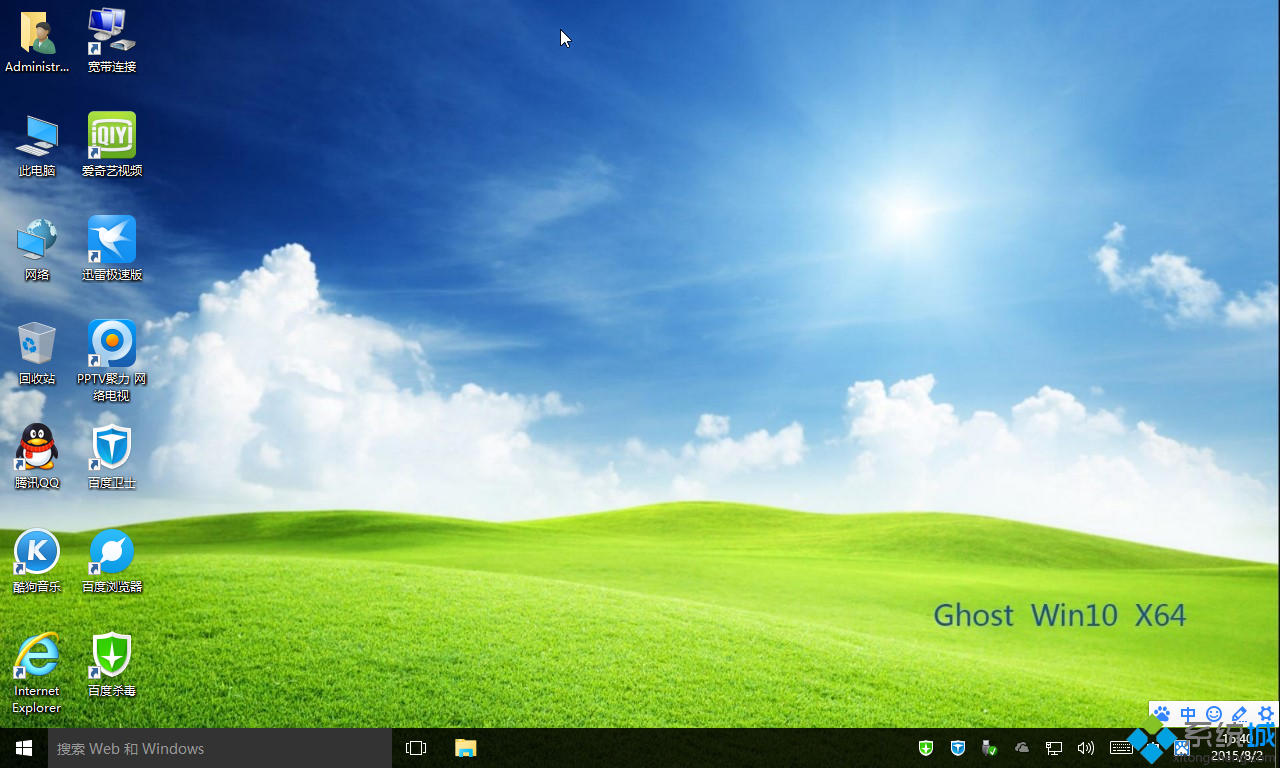Open Task View on the taskbar

[x=415, y=747]
